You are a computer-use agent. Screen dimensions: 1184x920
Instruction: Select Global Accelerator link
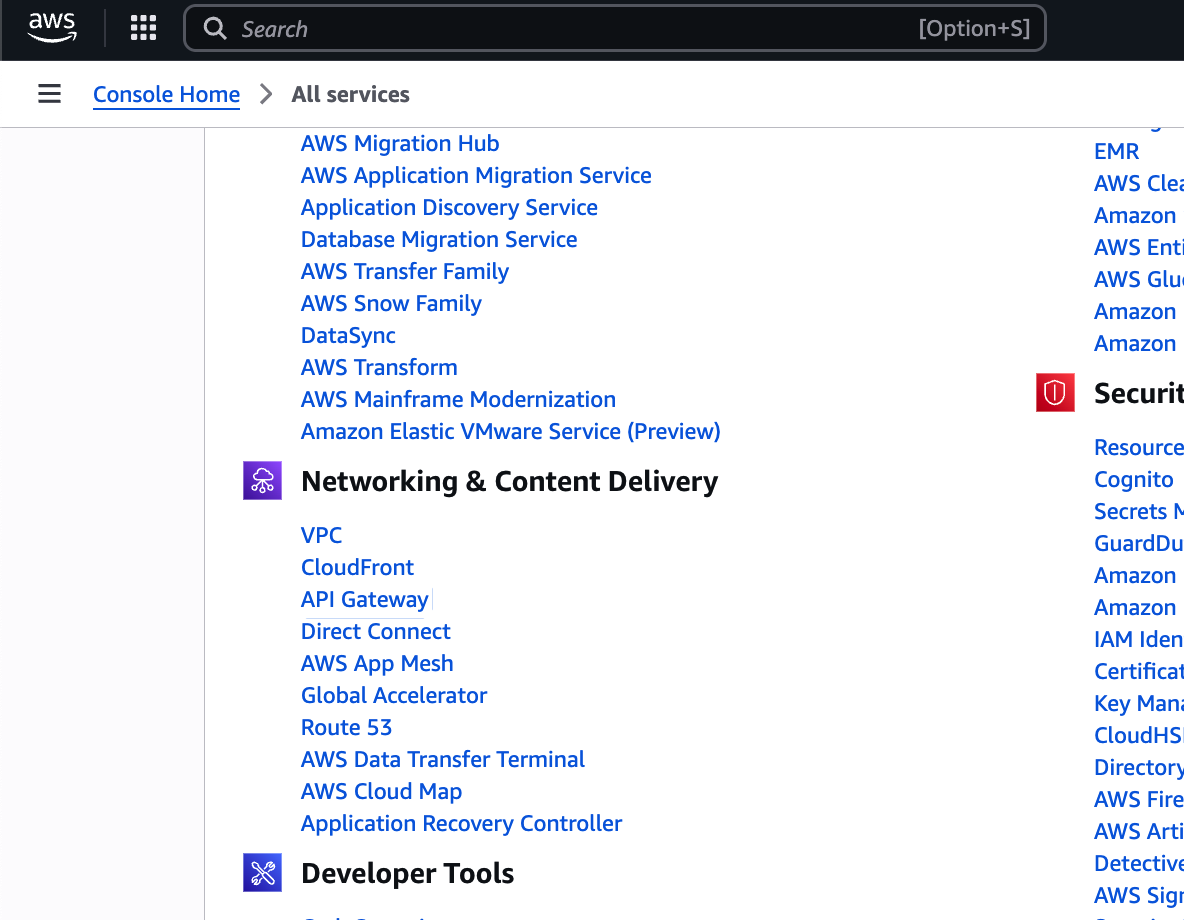[x=394, y=695]
